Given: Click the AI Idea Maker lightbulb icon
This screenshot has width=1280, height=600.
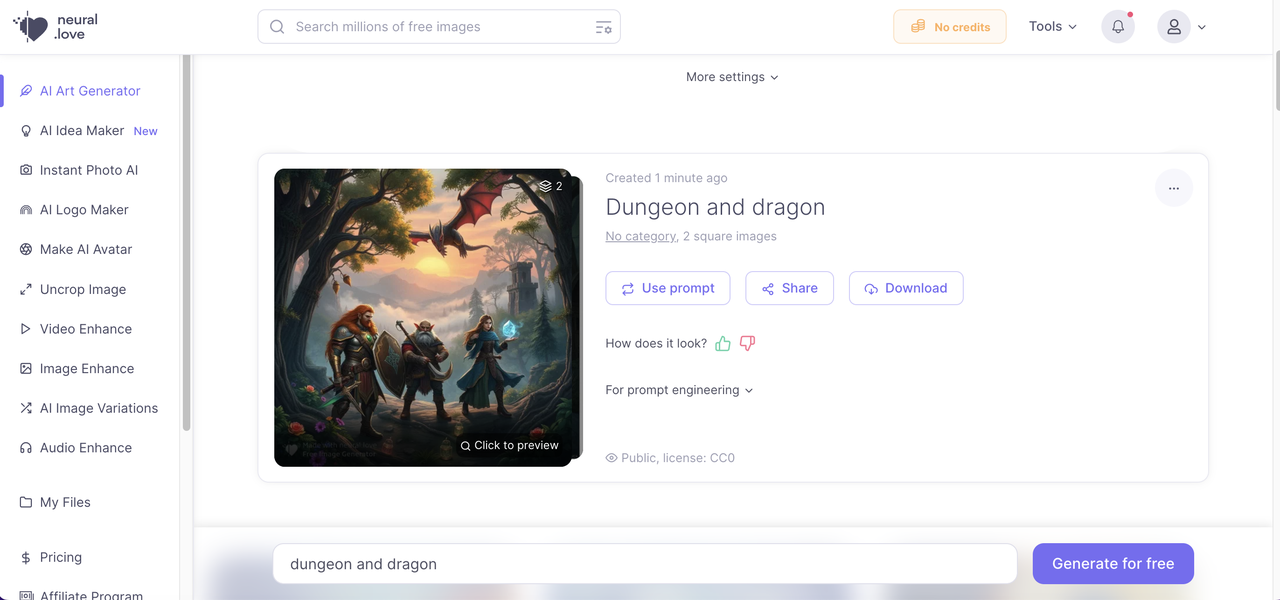Looking at the screenshot, I should pos(26,131).
